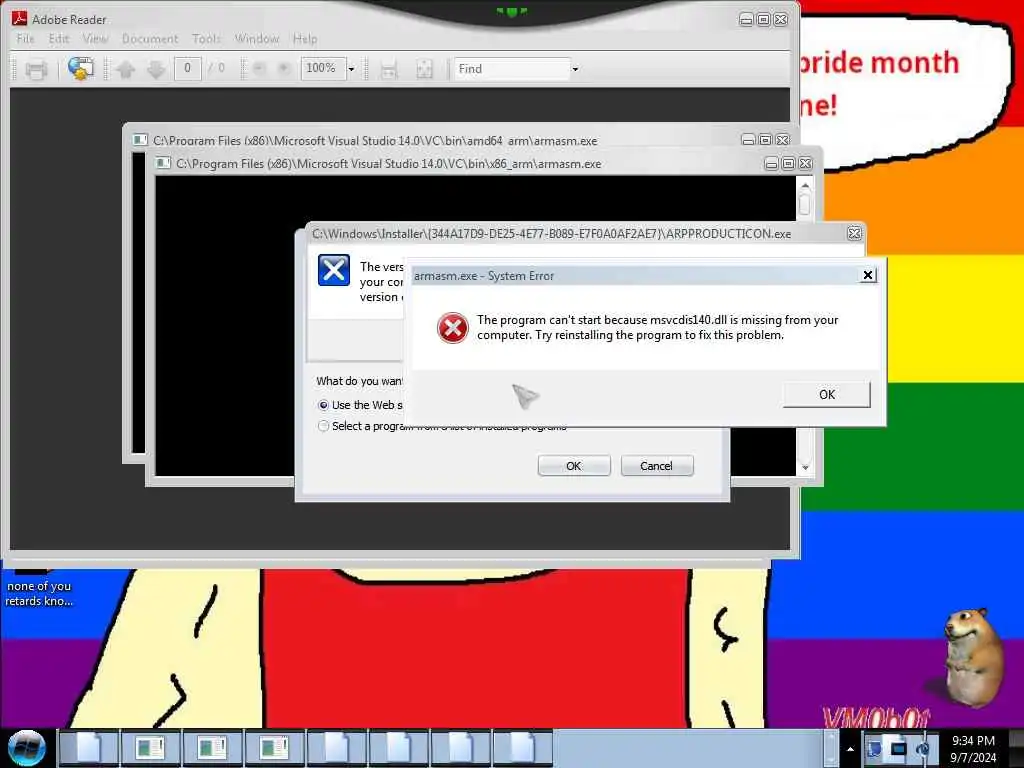This screenshot has width=1024, height=768.
Task: Close the ARPPRODUCTICON.exe dialog
Action: point(854,233)
